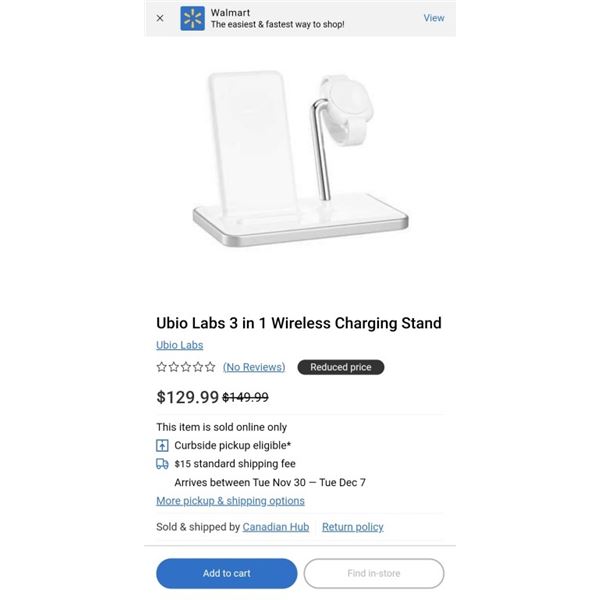600x600 pixels.
Task: Dismiss the Walmart app banner
Action: click(160, 18)
